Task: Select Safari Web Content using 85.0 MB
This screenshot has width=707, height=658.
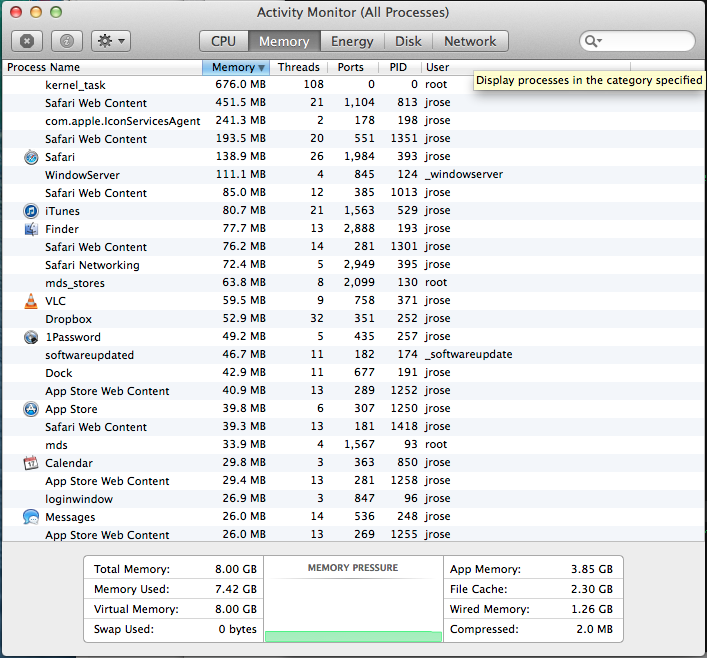Action: 353,193
